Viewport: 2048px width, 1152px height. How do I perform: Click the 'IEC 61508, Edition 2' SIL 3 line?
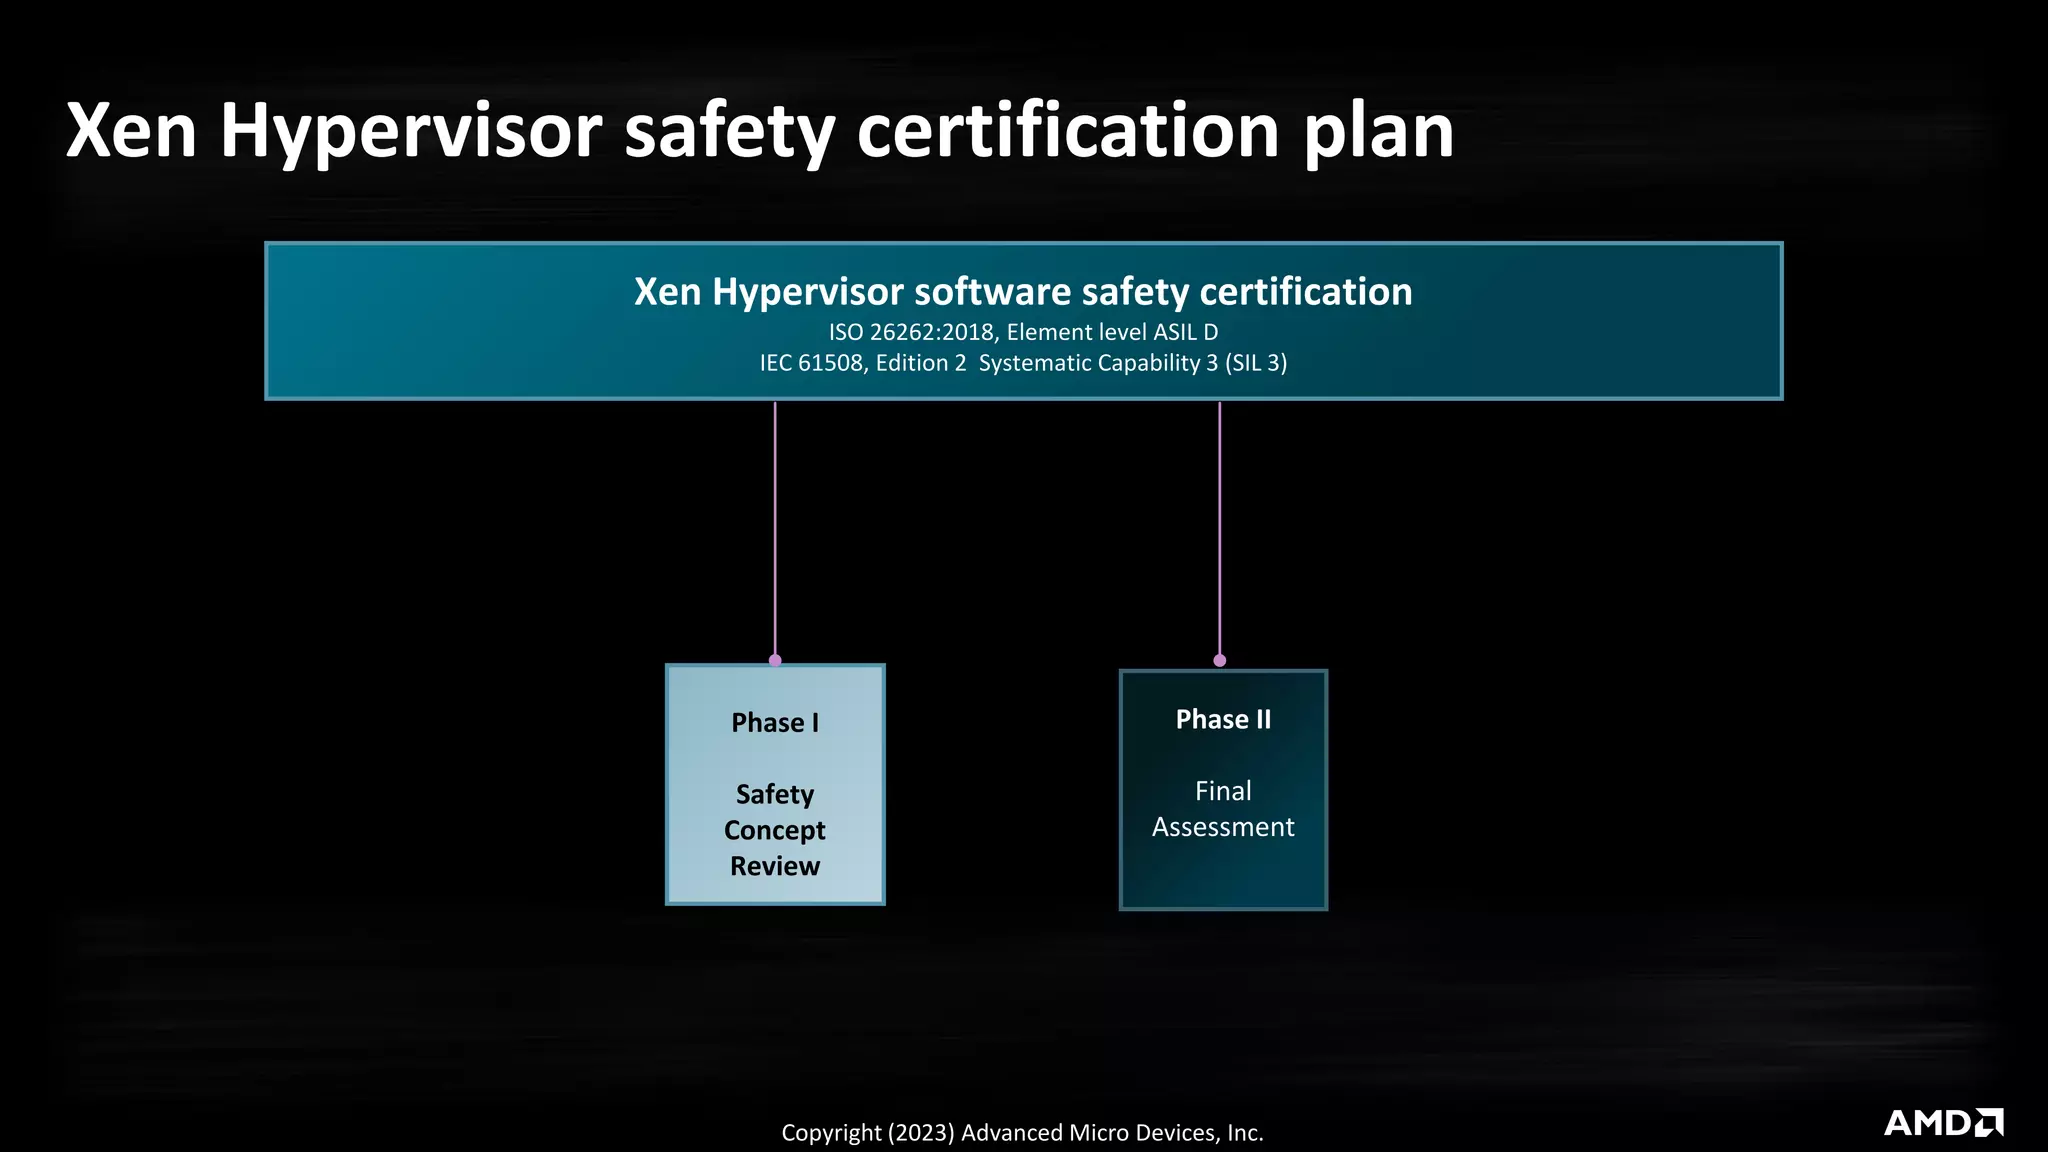(x=1023, y=363)
